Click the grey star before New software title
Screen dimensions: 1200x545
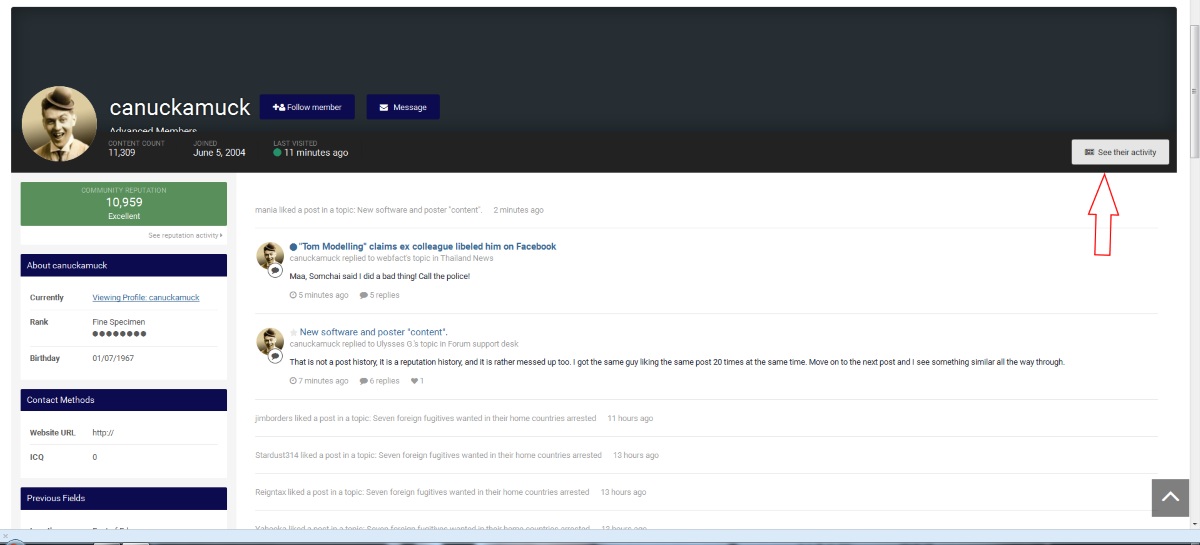click(x=293, y=333)
